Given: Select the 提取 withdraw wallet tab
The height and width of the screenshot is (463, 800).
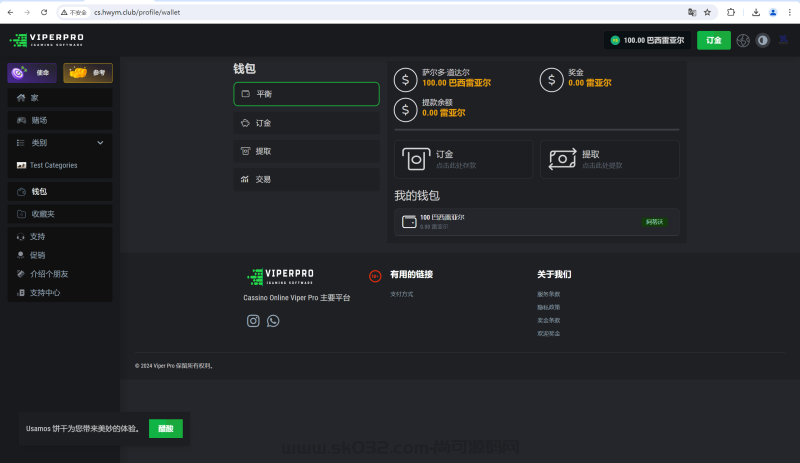Looking at the screenshot, I should pyautogui.click(x=306, y=151).
